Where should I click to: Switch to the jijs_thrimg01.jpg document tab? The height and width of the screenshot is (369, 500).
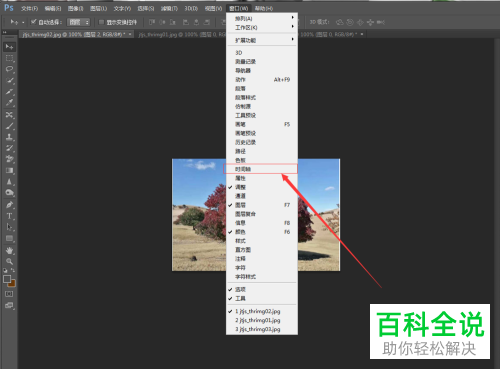pyautogui.click(x=182, y=34)
